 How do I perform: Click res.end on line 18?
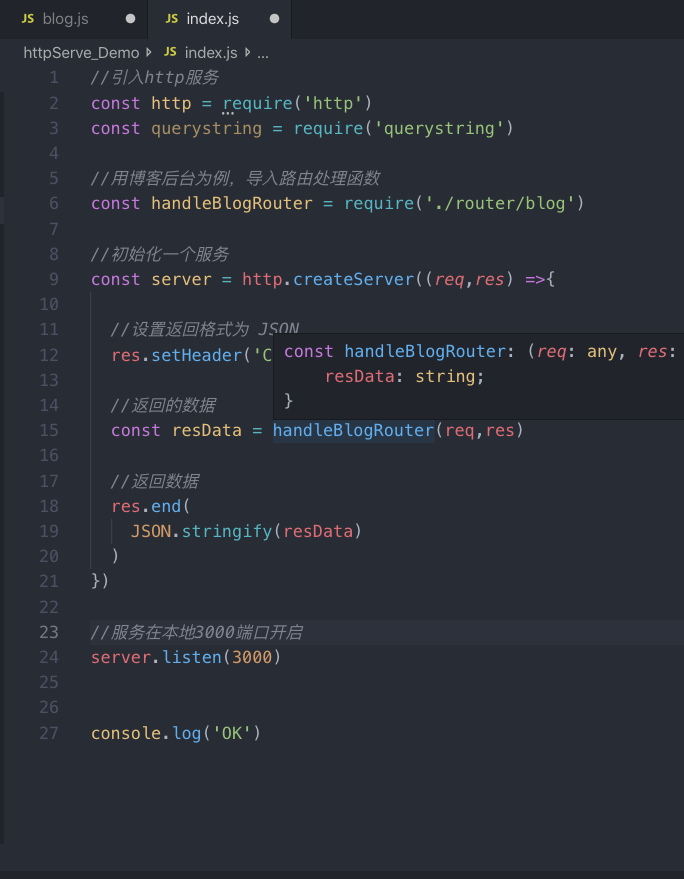pos(146,506)
